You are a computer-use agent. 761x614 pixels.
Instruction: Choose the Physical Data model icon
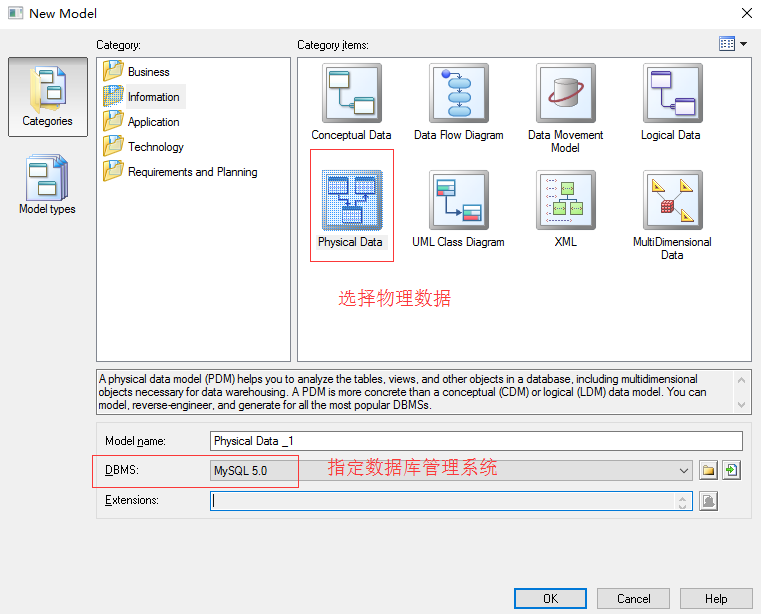coord(352,199)
